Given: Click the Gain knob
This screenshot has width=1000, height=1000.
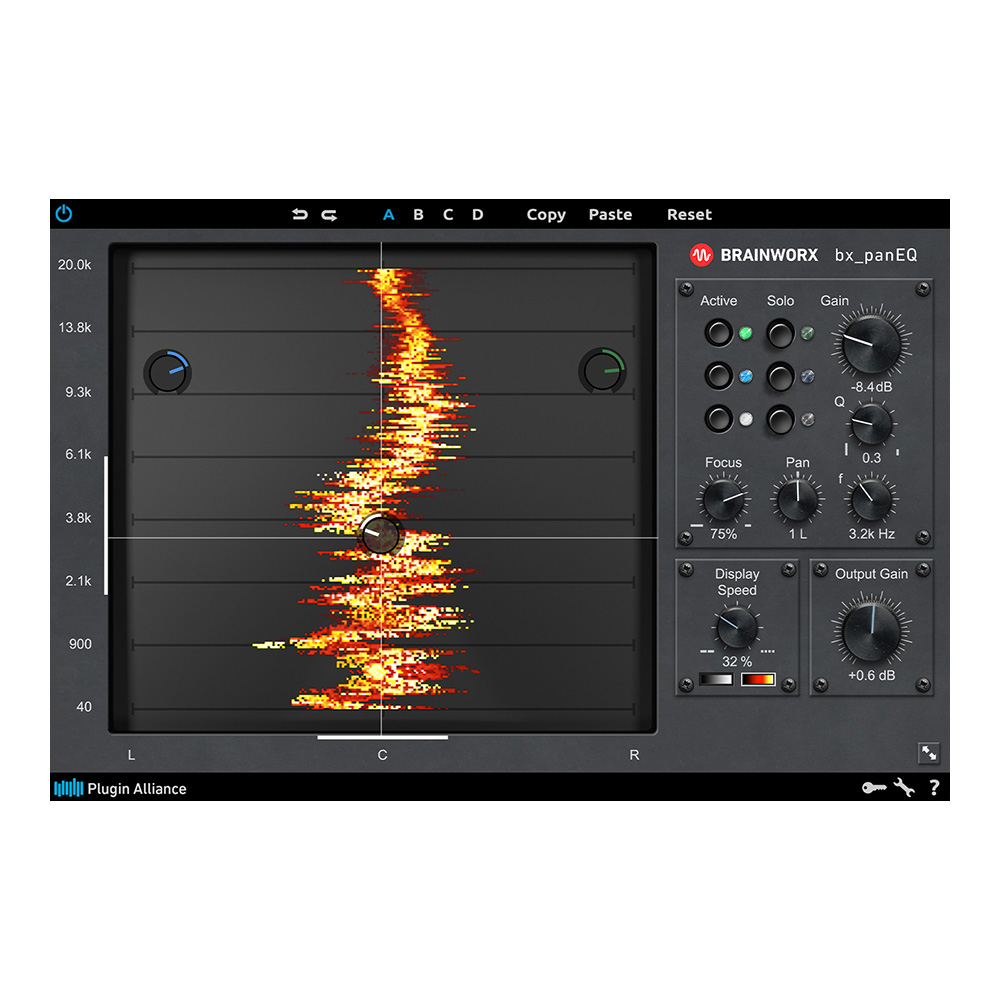Looking at the screenshot, I should (871, 344).
